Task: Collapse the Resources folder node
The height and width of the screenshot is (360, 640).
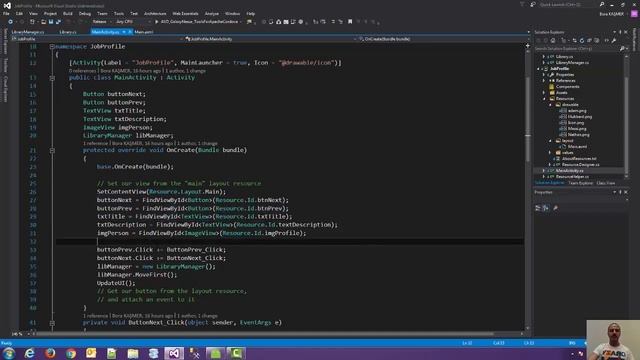Action: [544, 99]
